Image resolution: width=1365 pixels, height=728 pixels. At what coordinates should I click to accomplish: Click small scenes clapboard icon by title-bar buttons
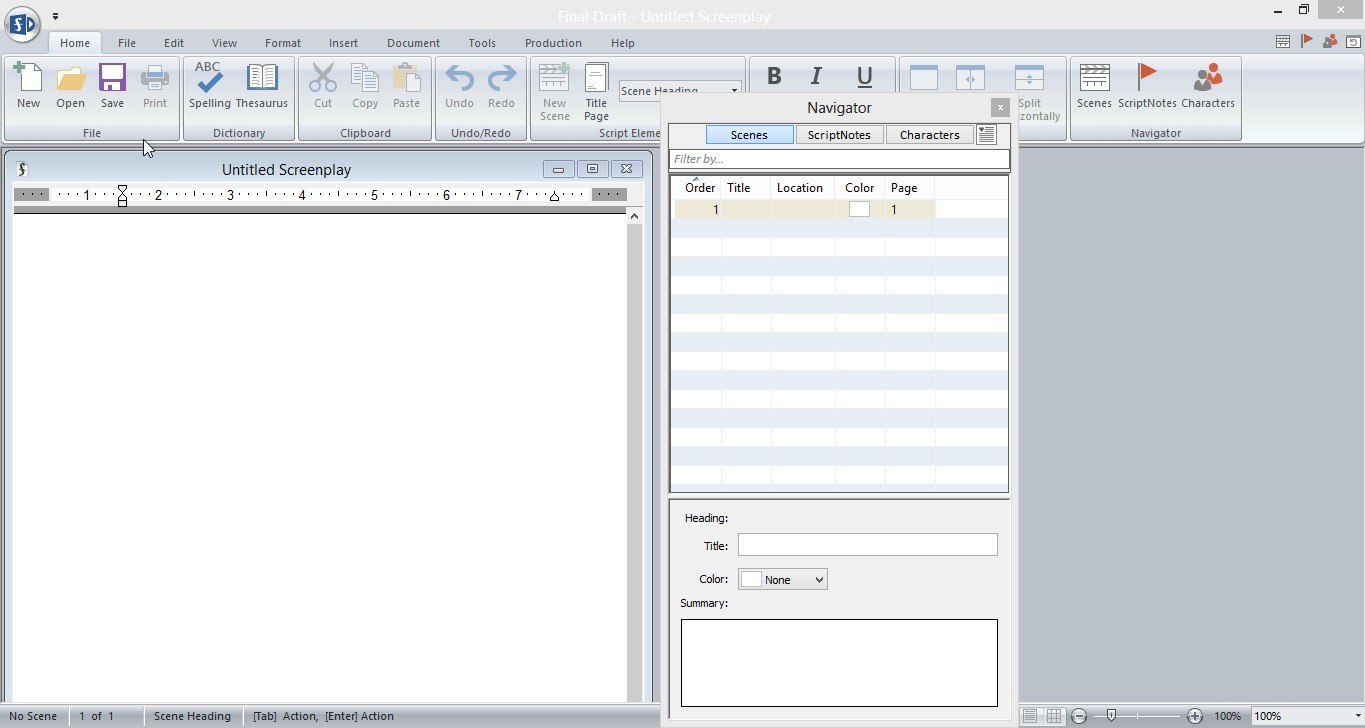(1283, 42)
